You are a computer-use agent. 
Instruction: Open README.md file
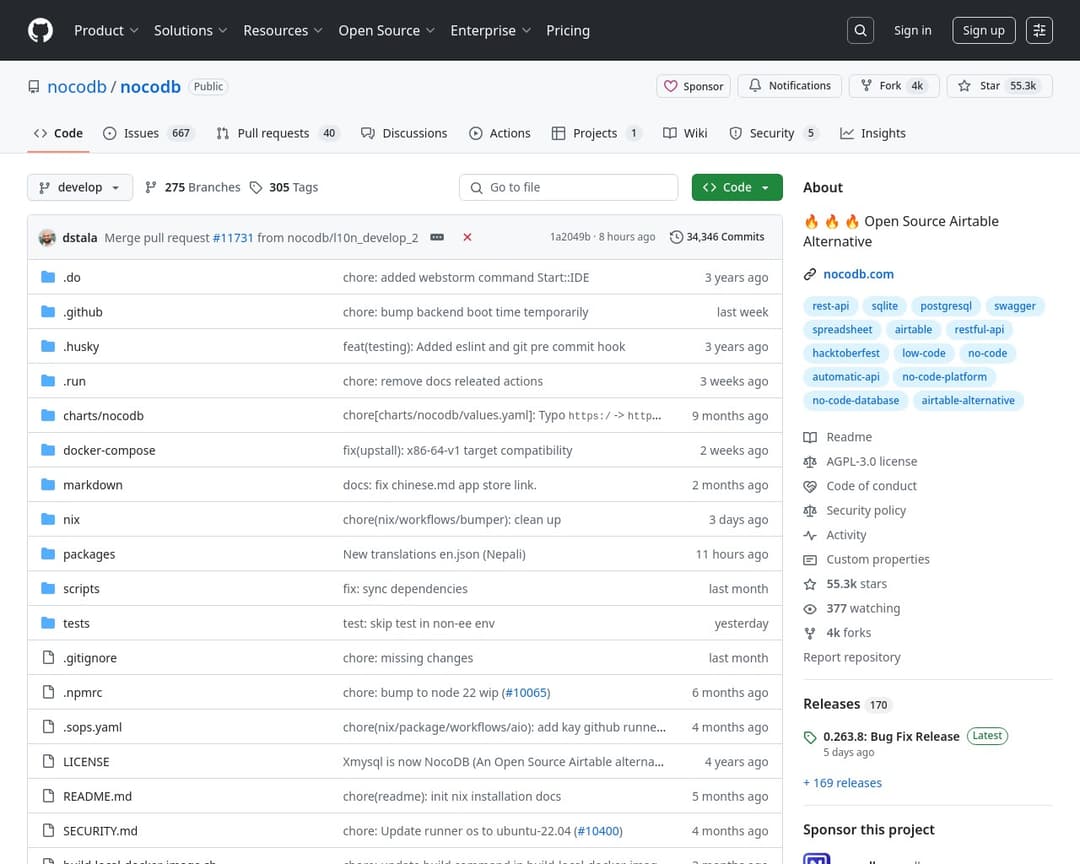point(97,796)
